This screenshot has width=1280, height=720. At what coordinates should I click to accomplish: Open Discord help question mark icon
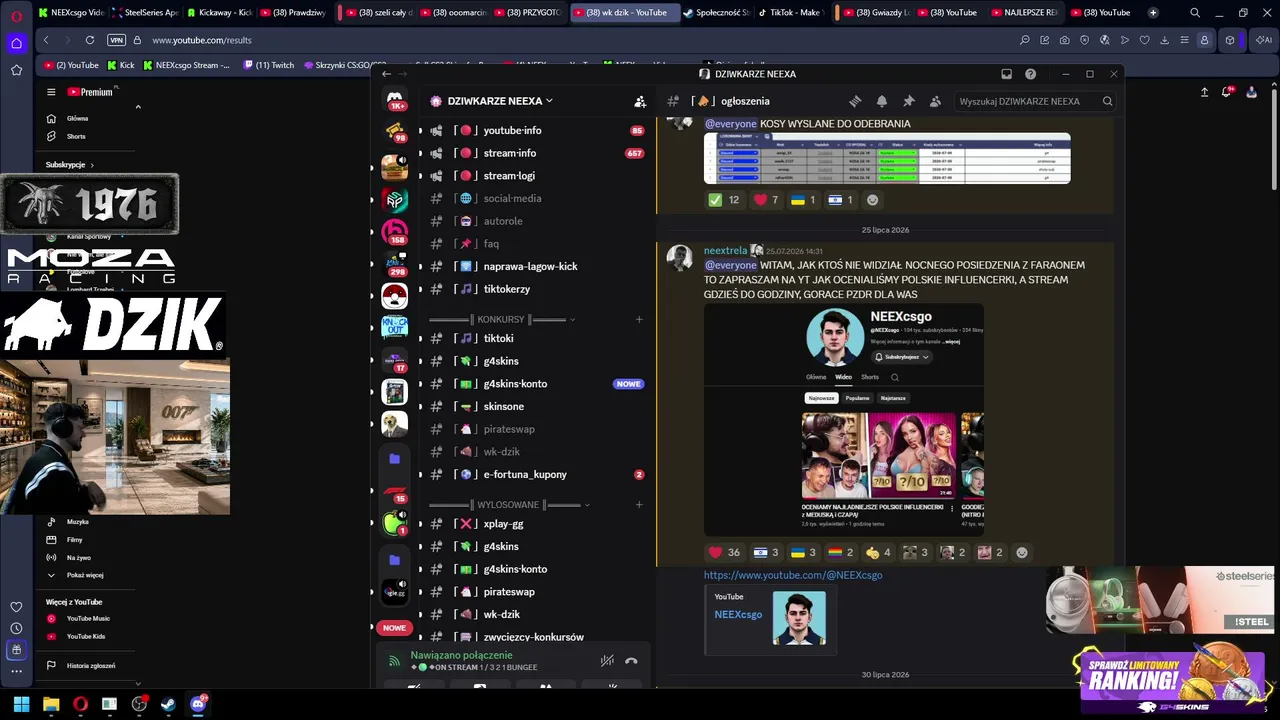point(1030,74)
